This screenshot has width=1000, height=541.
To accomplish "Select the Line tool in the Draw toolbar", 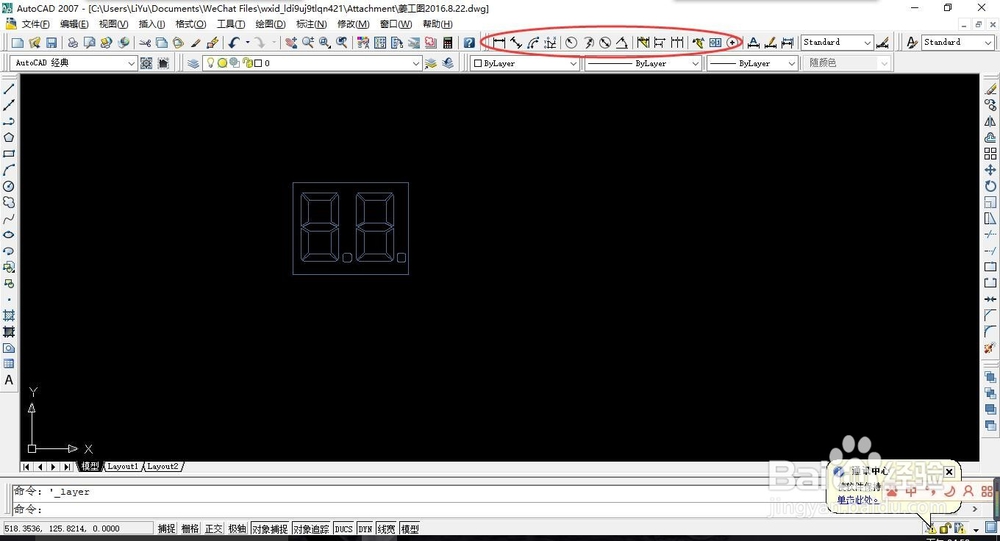I will click(9, 89).
